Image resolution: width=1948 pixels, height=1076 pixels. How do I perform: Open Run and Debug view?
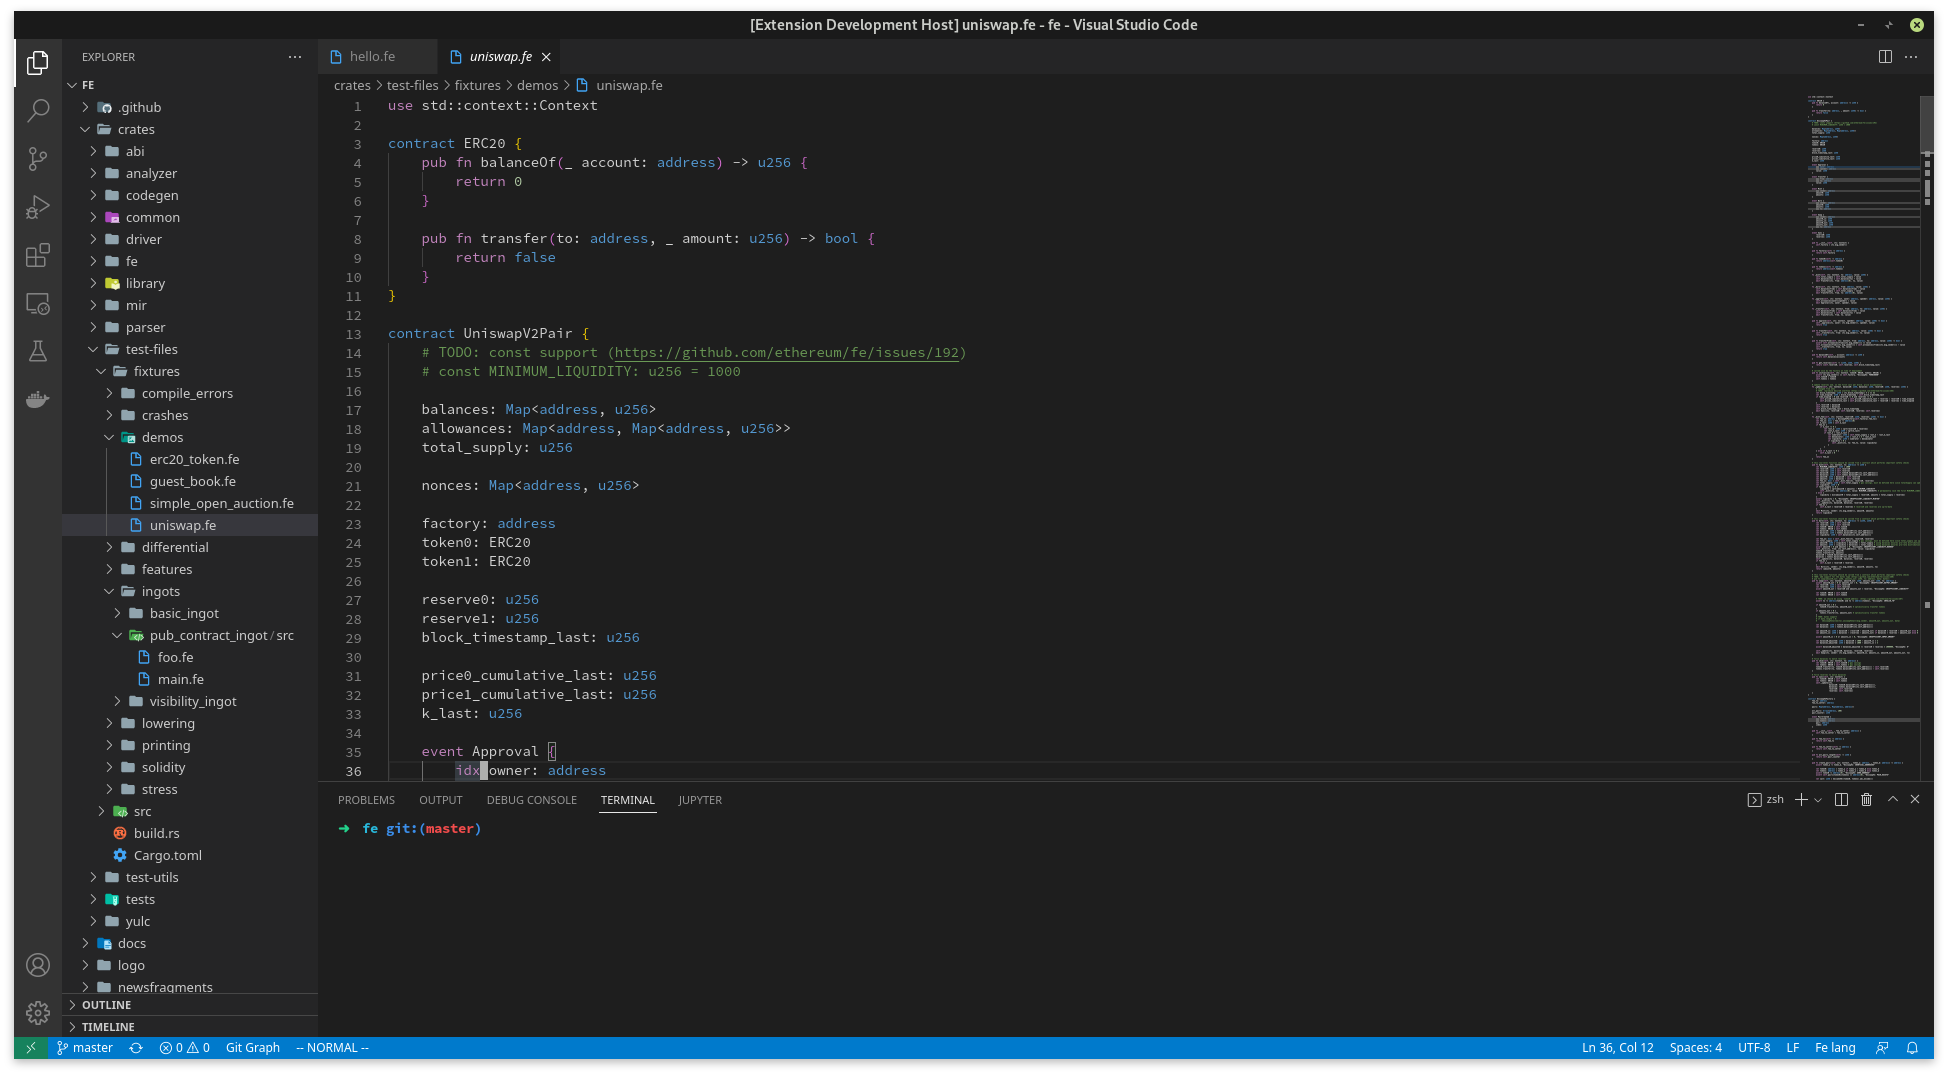coord(38,207)
